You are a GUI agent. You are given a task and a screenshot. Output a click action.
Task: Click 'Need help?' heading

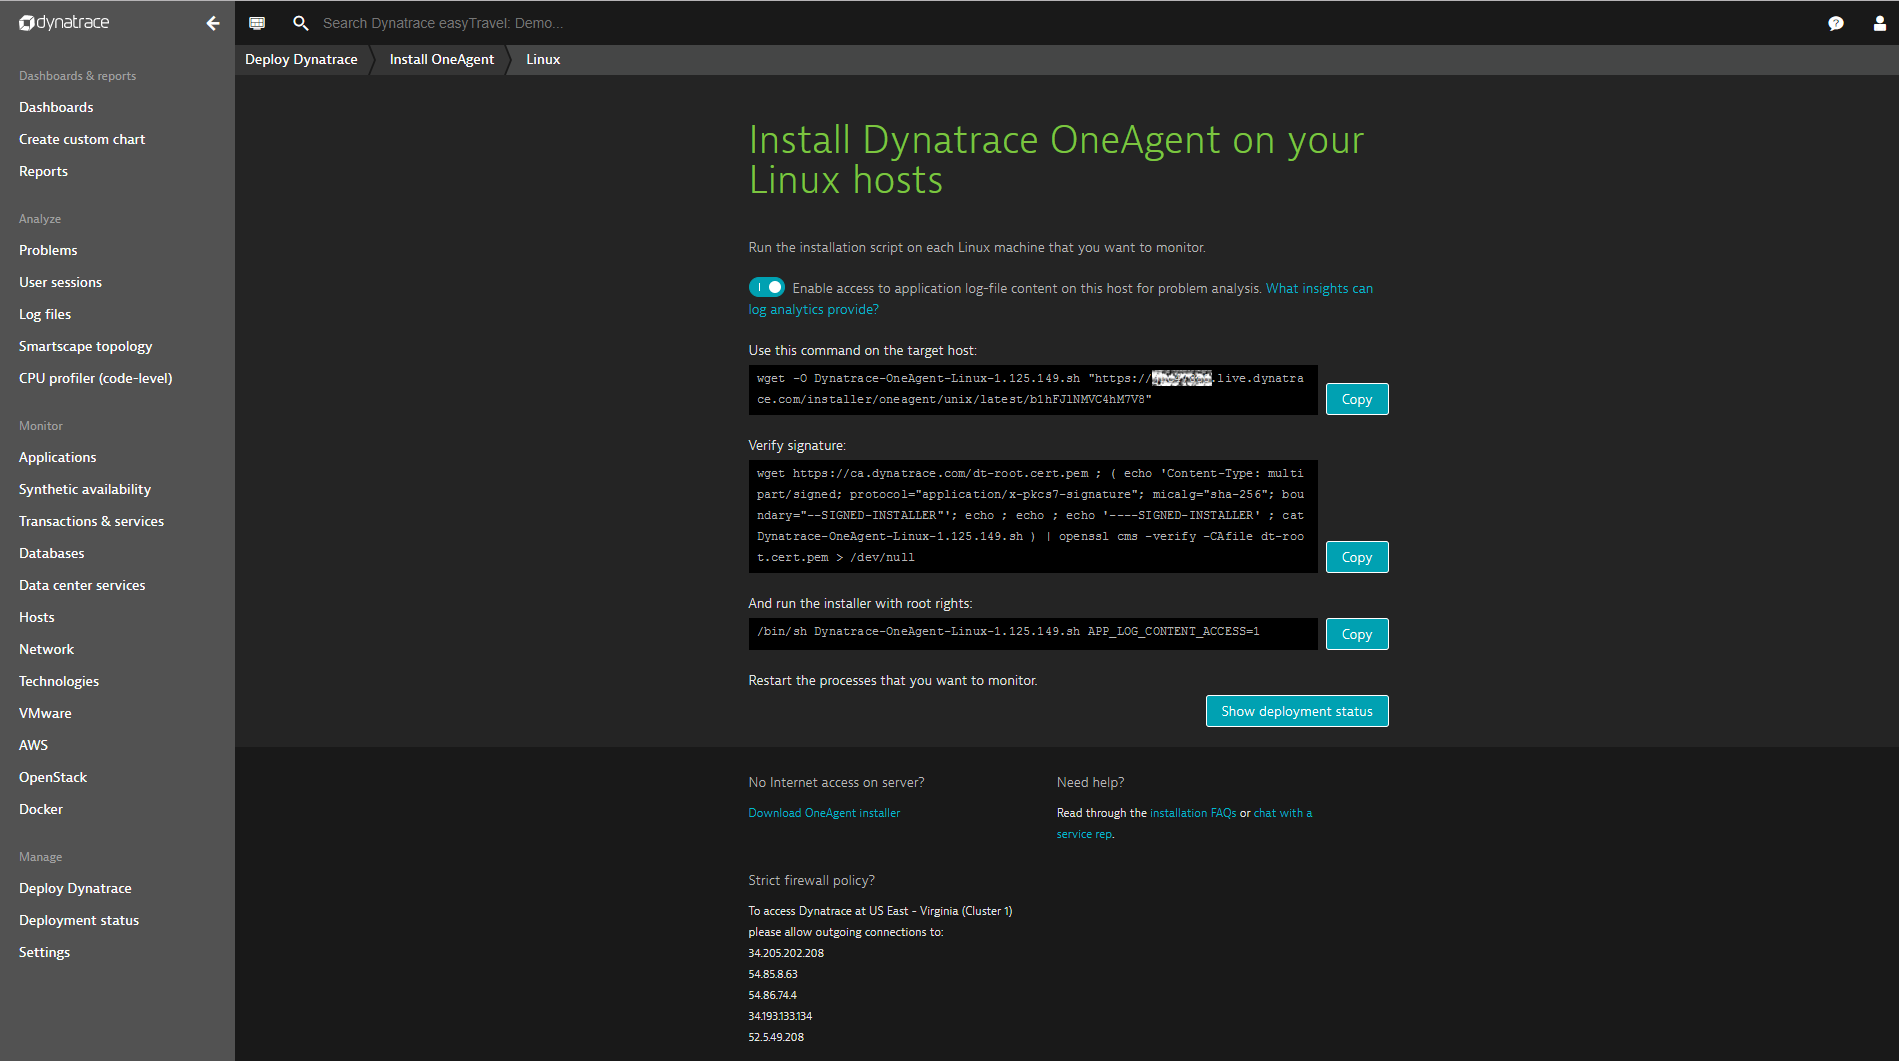point(1090,782)
